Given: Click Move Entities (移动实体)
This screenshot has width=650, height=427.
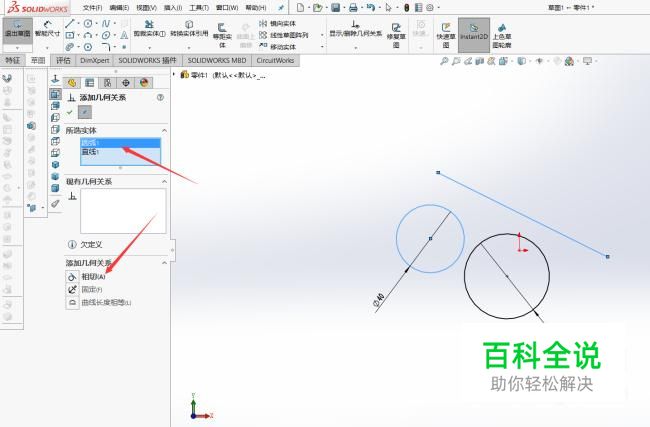Looking at the screenshot, I should 277,47.
